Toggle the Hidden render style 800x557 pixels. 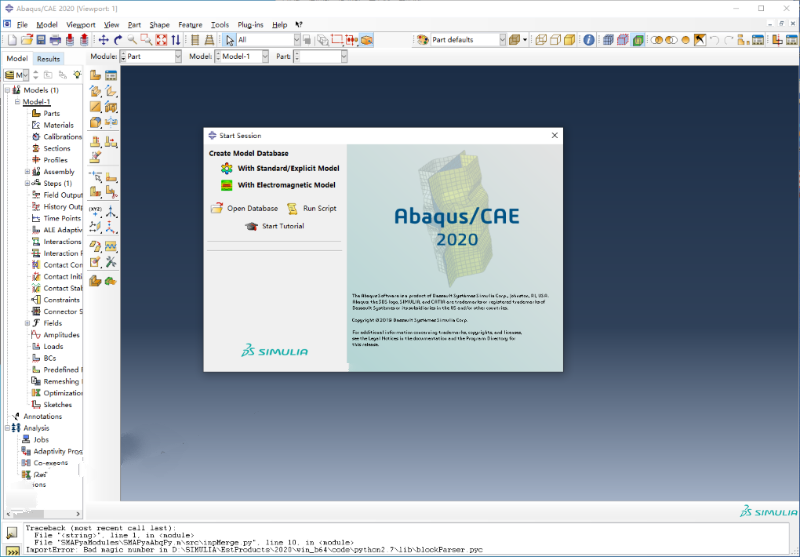(x=555, y=40)
